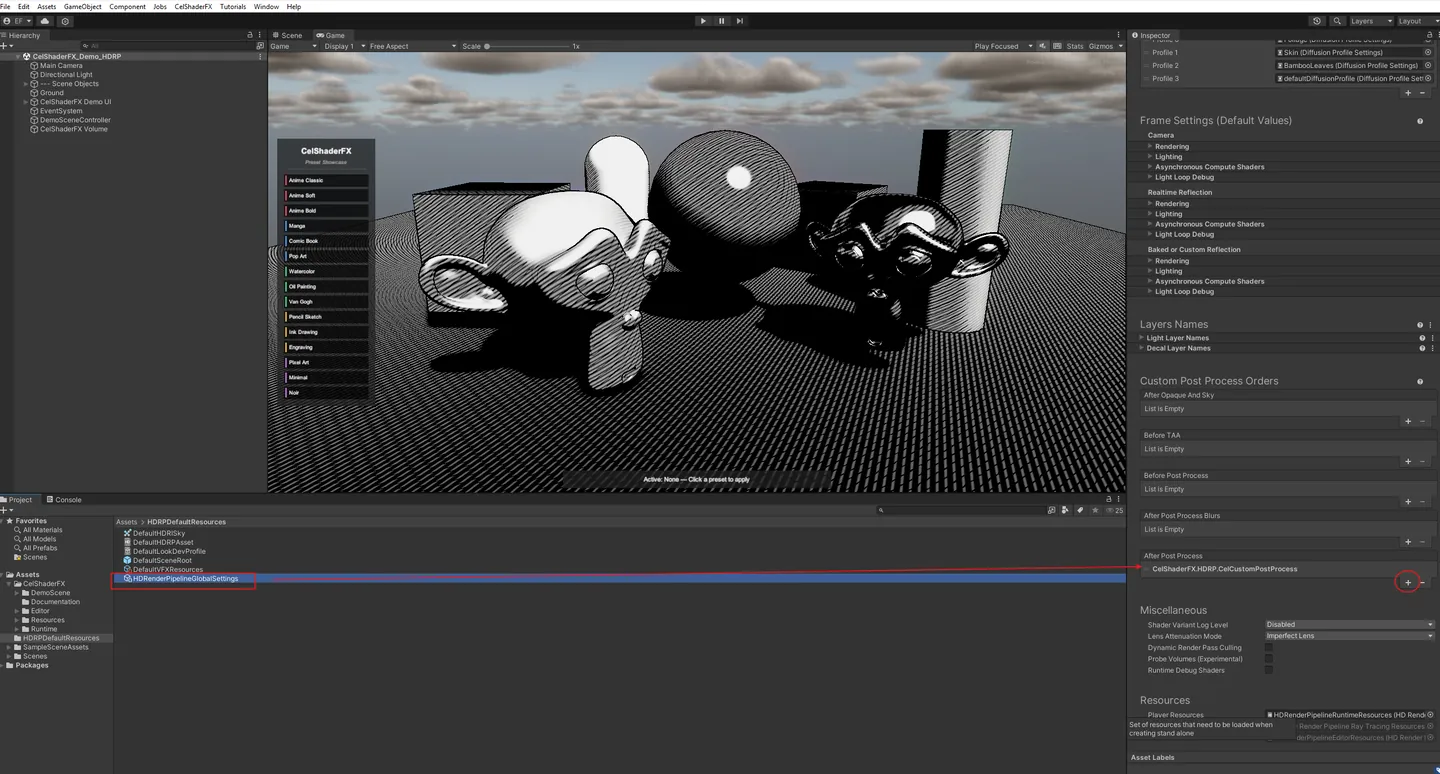1440x774 pixels.
Task: Click the Step frame button
Action: pos(740,21)
